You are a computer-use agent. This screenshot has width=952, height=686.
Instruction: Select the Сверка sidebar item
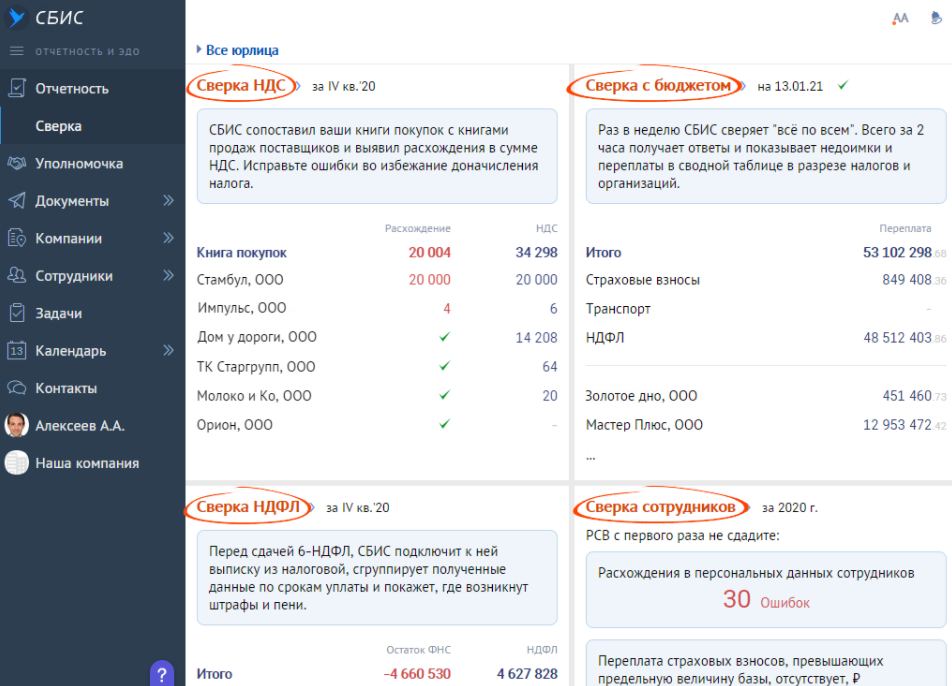92,126
